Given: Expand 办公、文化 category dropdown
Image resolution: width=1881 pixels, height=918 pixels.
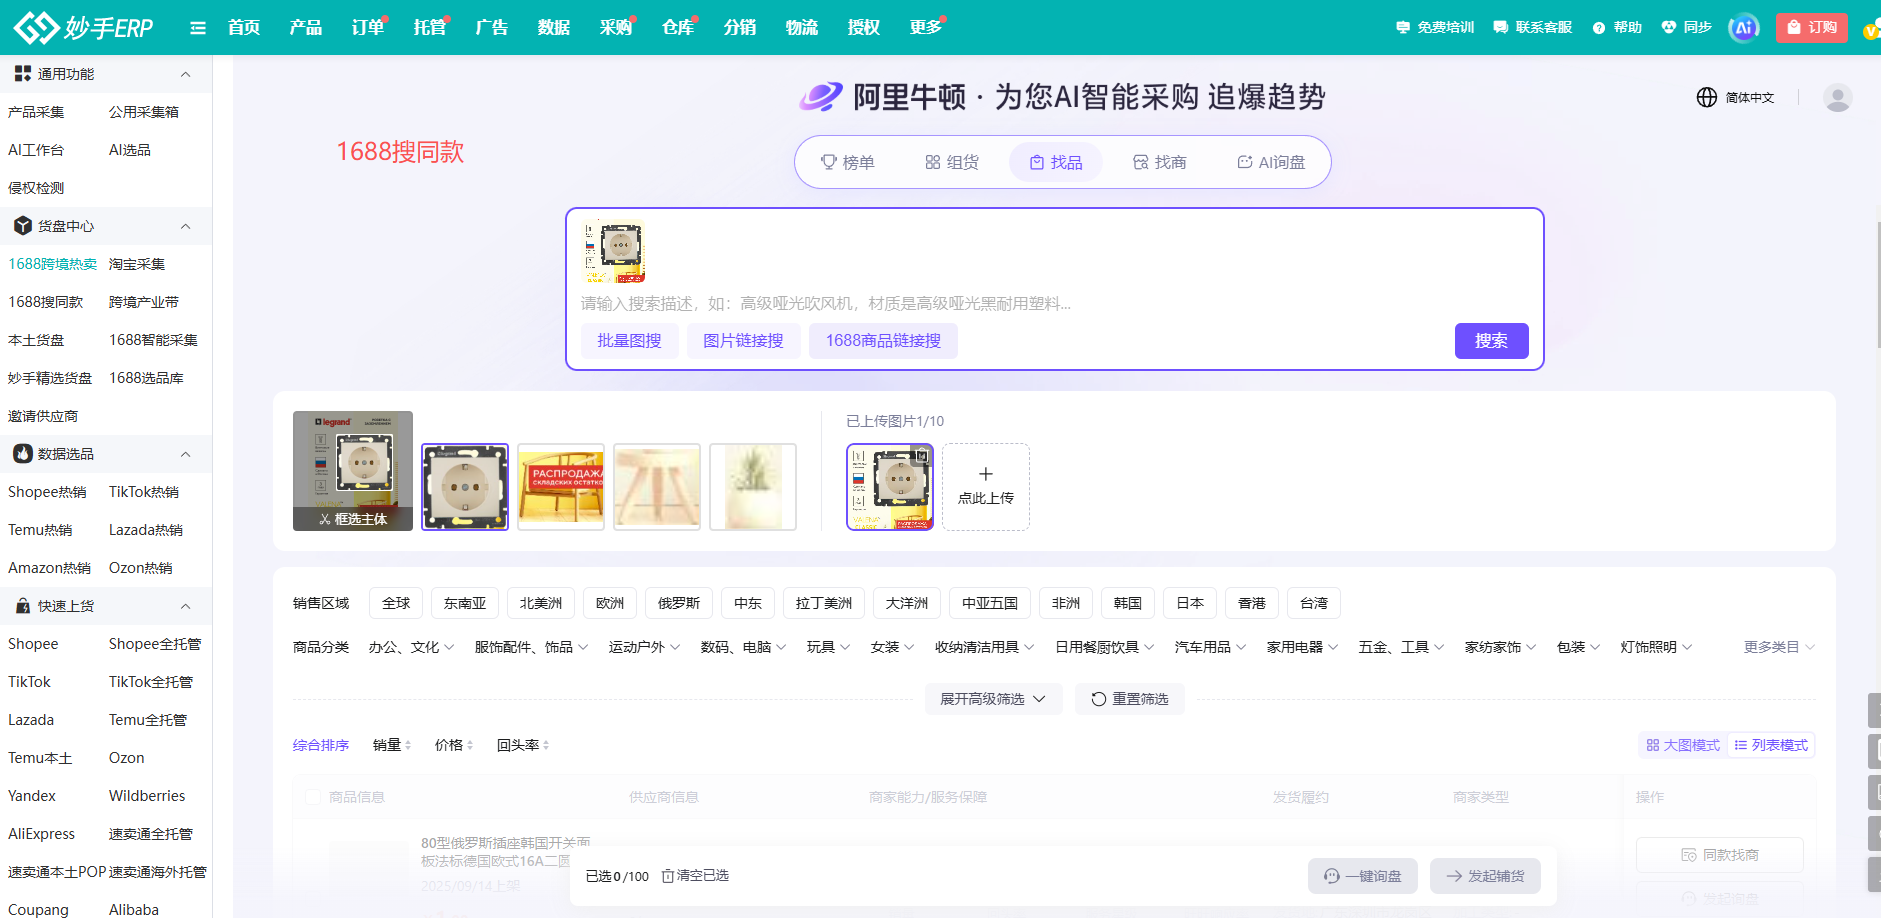Looking at the screenshot, I should [412, 647].
